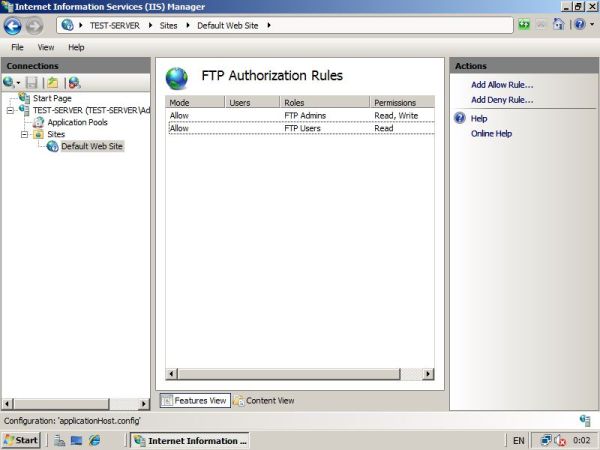600x450 pixels.
Task: Click the network tray icon
Action: [x=546, y=441]
